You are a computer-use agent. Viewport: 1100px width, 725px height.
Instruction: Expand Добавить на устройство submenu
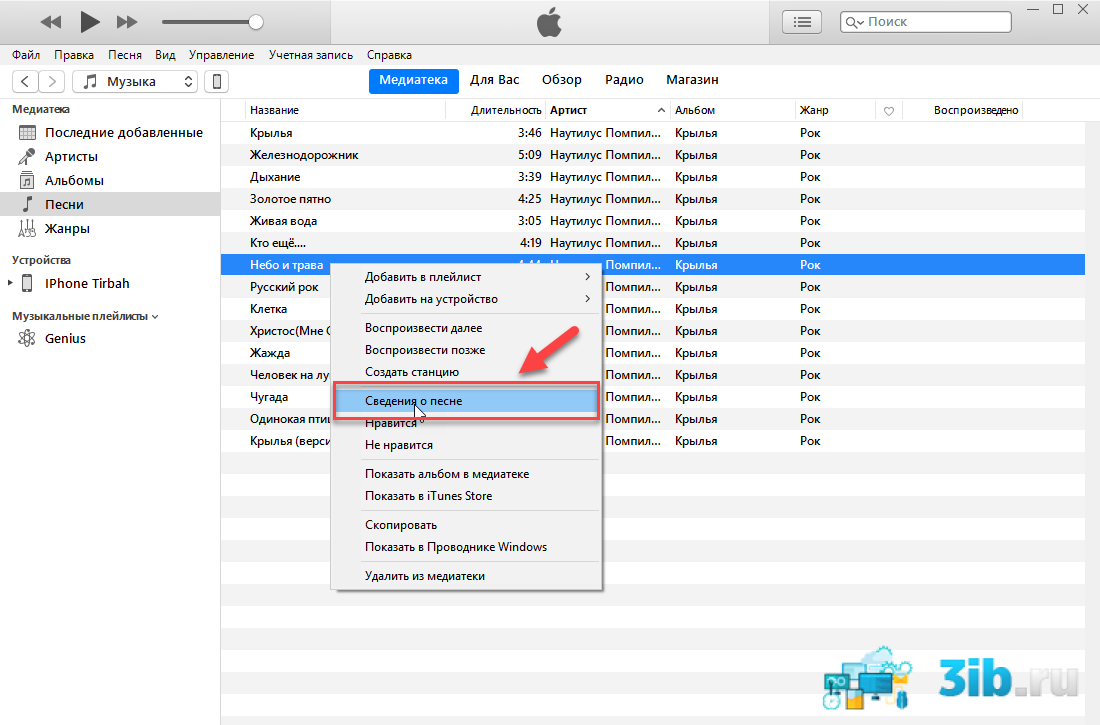[467, 299]
